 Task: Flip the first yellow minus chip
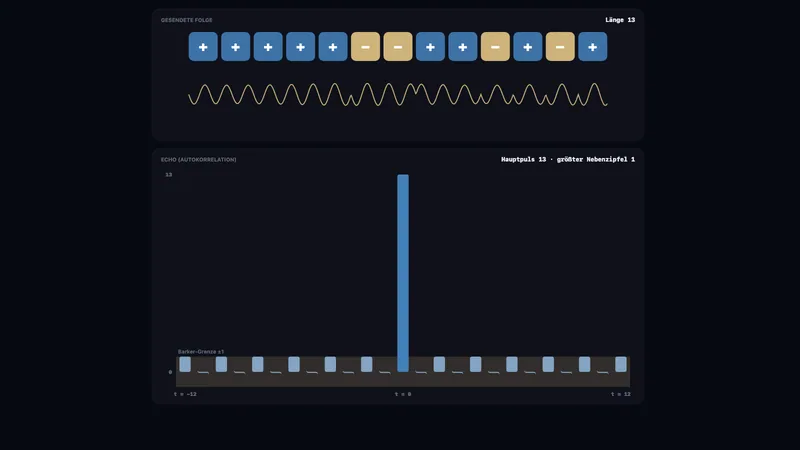pos(365,46)
